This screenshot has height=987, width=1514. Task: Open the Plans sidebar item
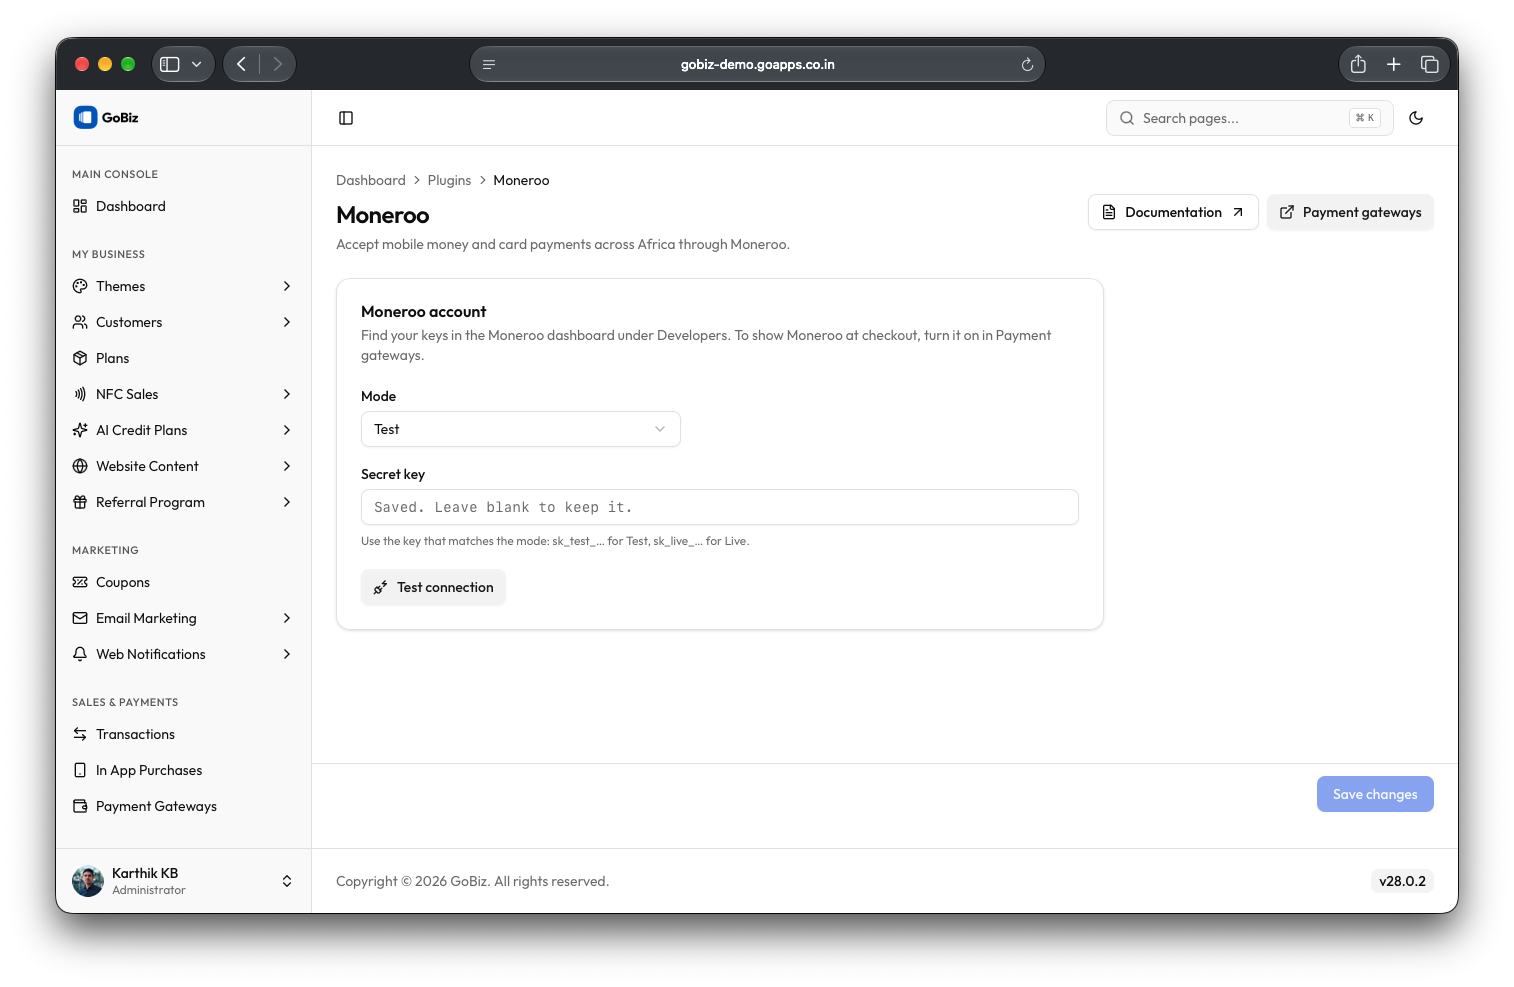click(x=184, y=358)
